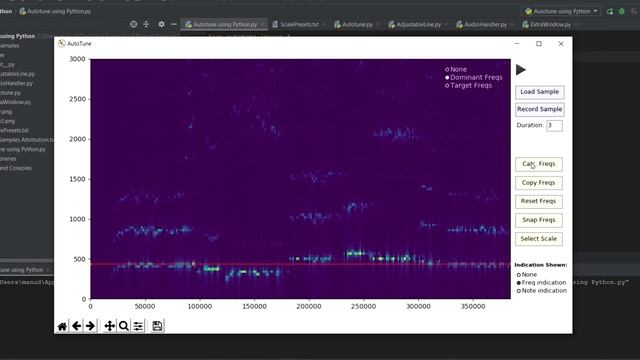Open the run configuration dropdown
This screenshot has width=640, height=360.
562,11
